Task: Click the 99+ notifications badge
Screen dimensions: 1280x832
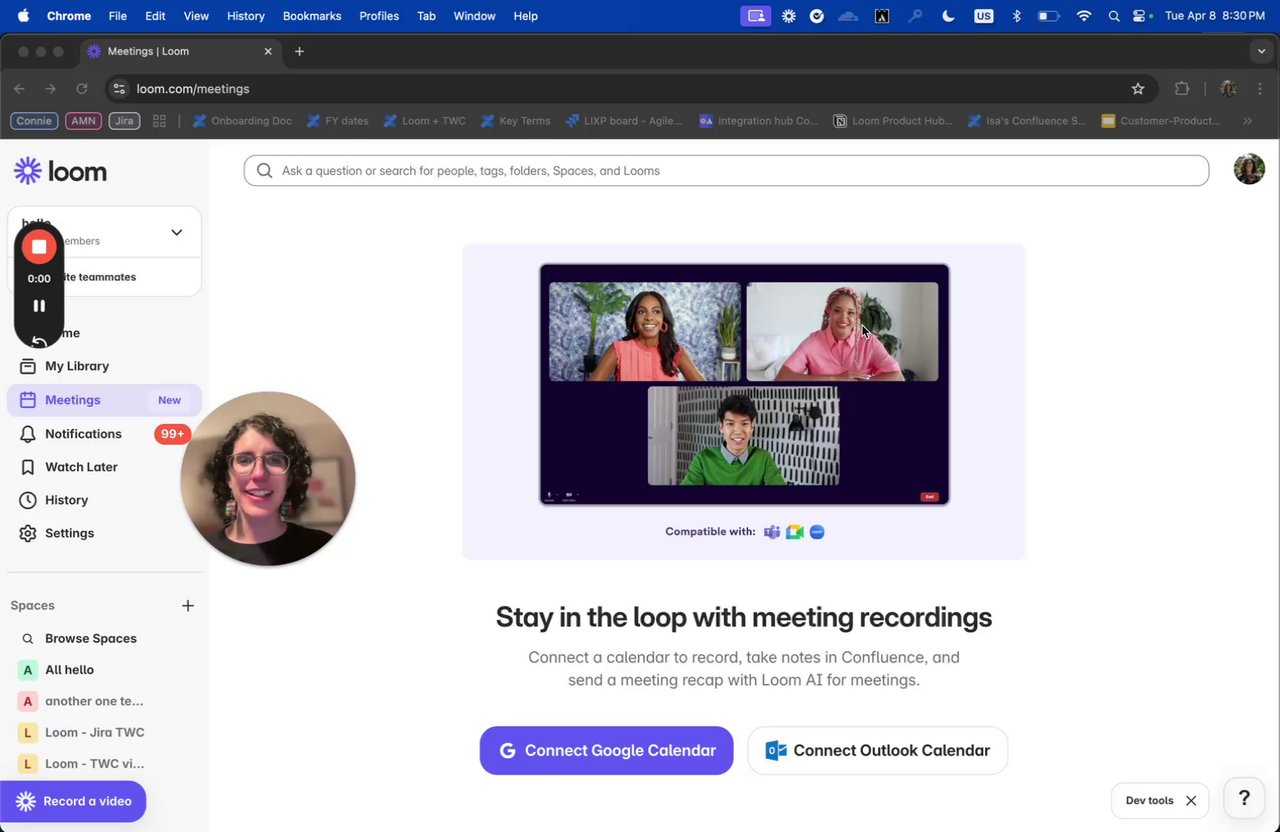Action: [x=172, y=434]
